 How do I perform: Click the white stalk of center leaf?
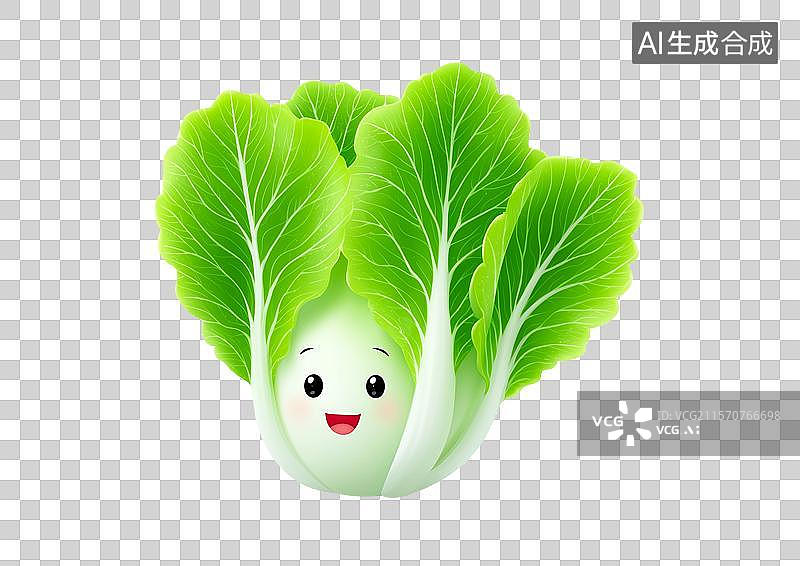[420, 420]
